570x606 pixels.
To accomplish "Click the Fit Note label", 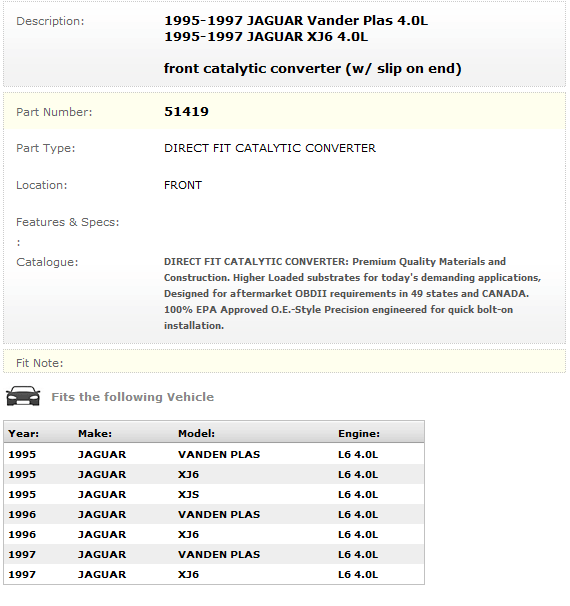I will (x=39, y=363).
